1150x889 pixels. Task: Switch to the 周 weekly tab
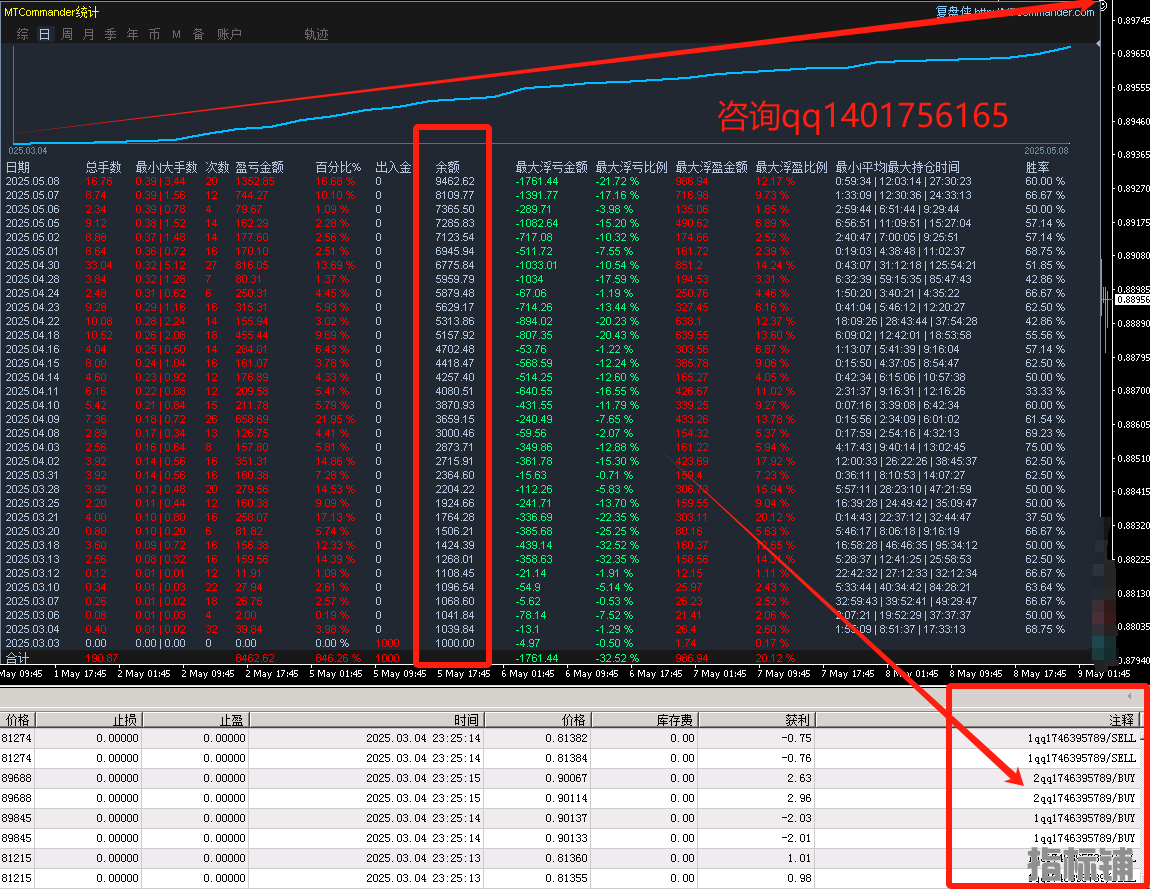(67, 34)
